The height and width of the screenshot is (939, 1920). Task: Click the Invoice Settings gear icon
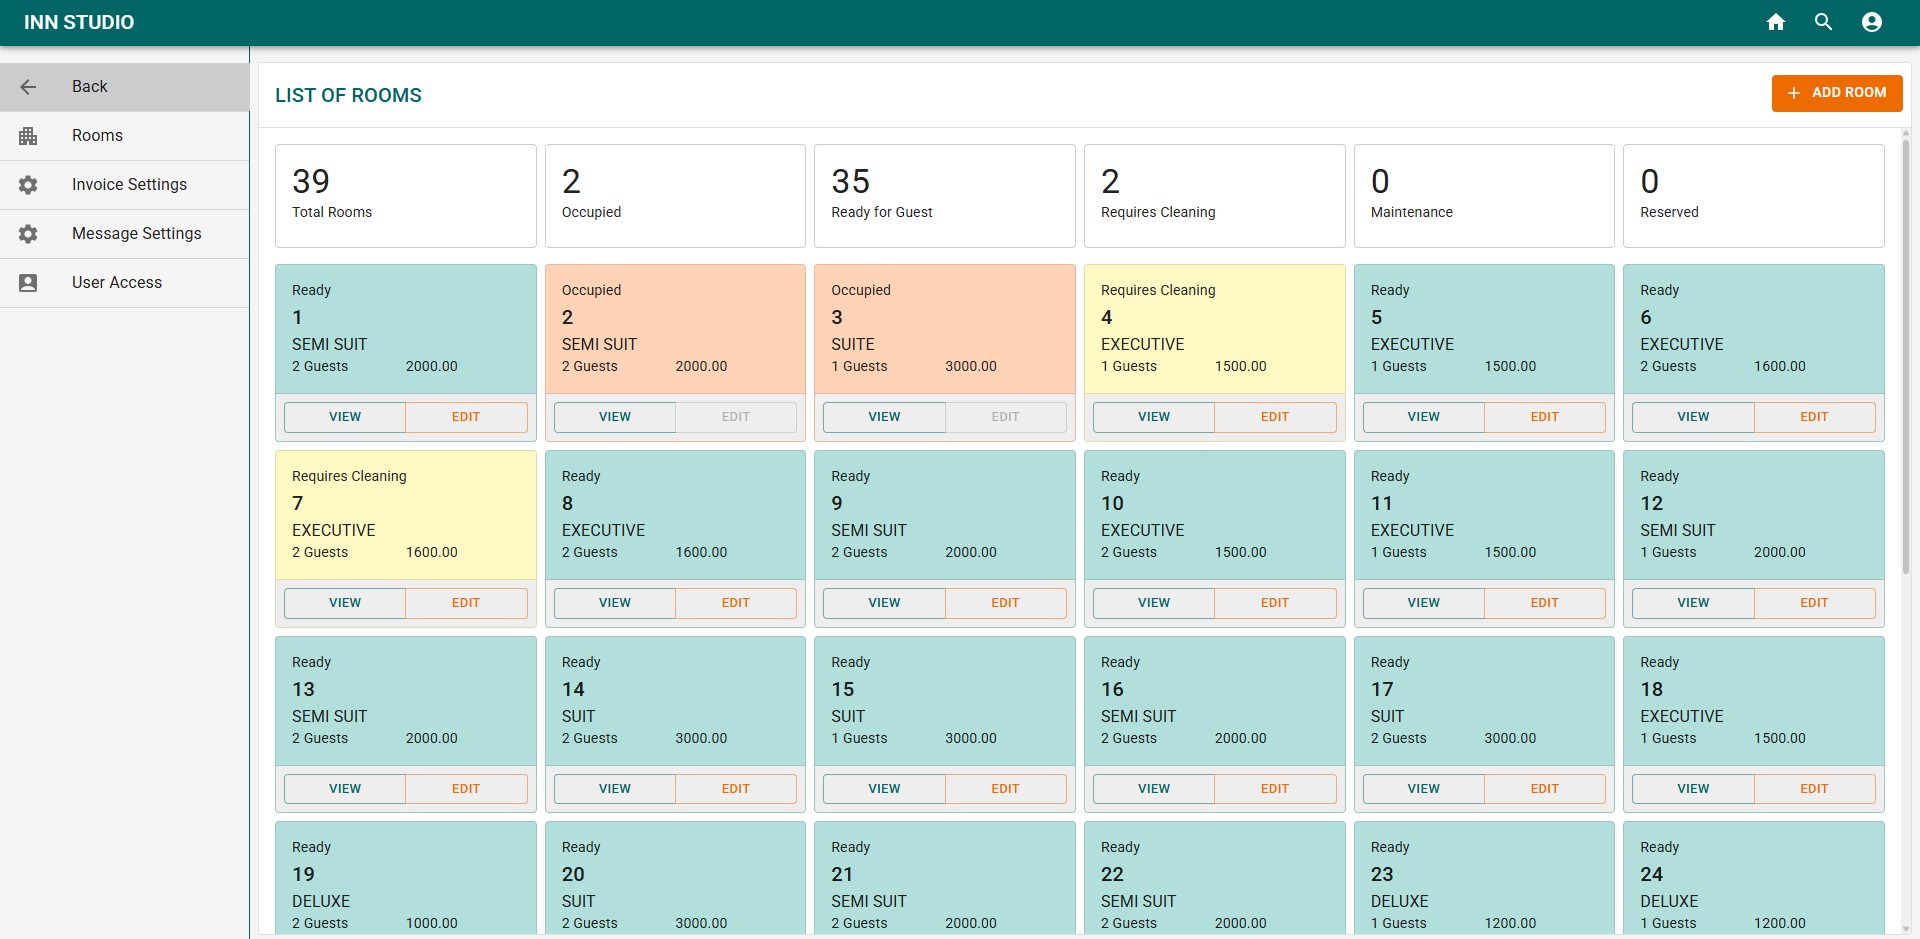pyautogui.click(x=28, y=185)
